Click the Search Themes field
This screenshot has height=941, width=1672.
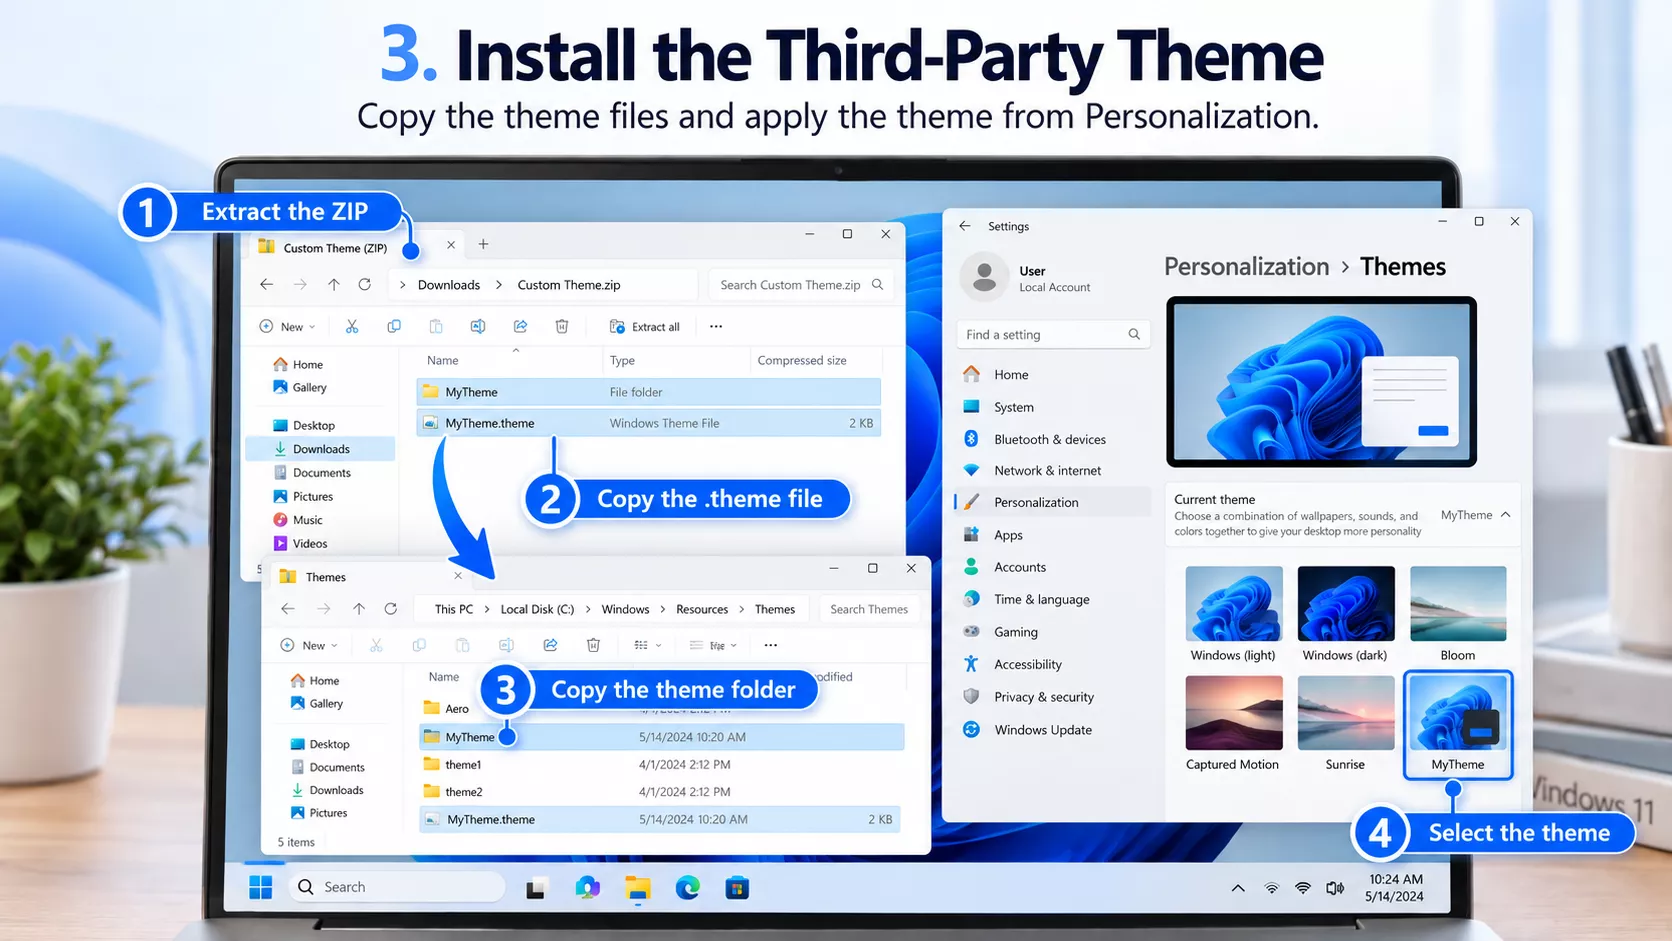[x=869, y=609]
